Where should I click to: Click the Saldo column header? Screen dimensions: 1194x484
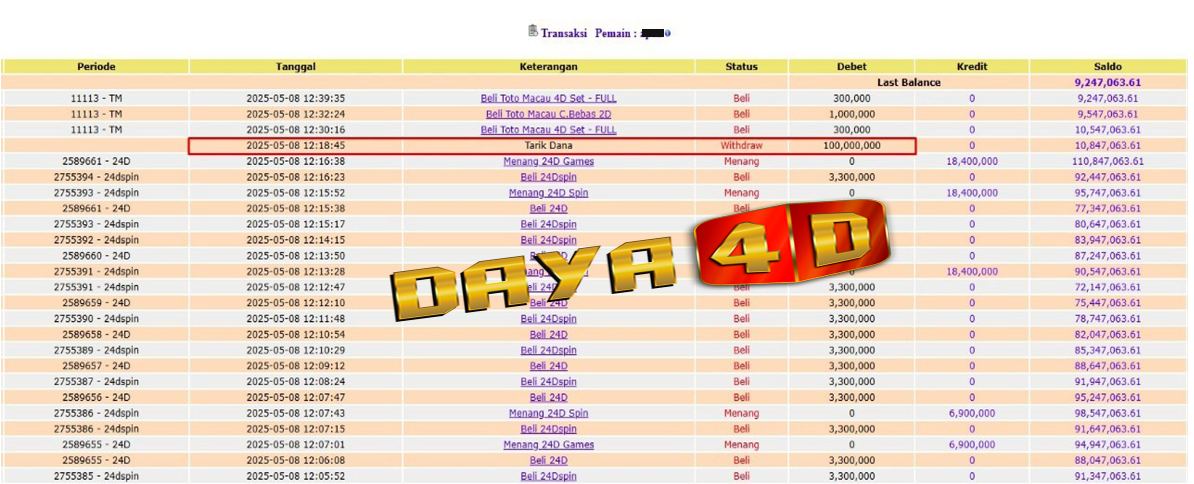(x=1108, y=67)
